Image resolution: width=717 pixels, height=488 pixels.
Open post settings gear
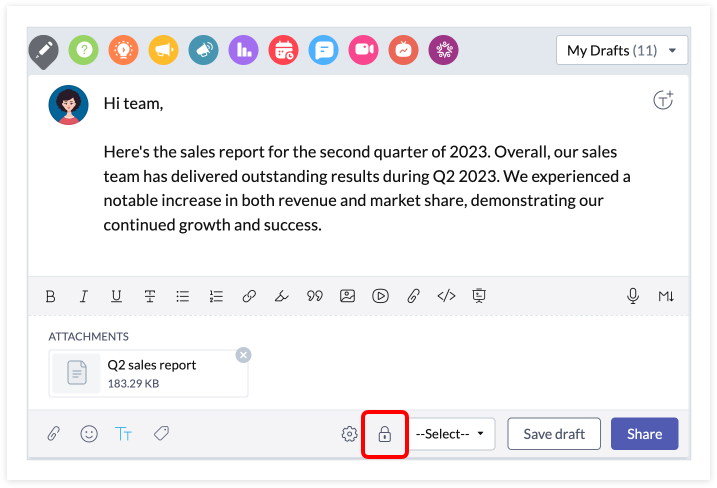(349, 434)
